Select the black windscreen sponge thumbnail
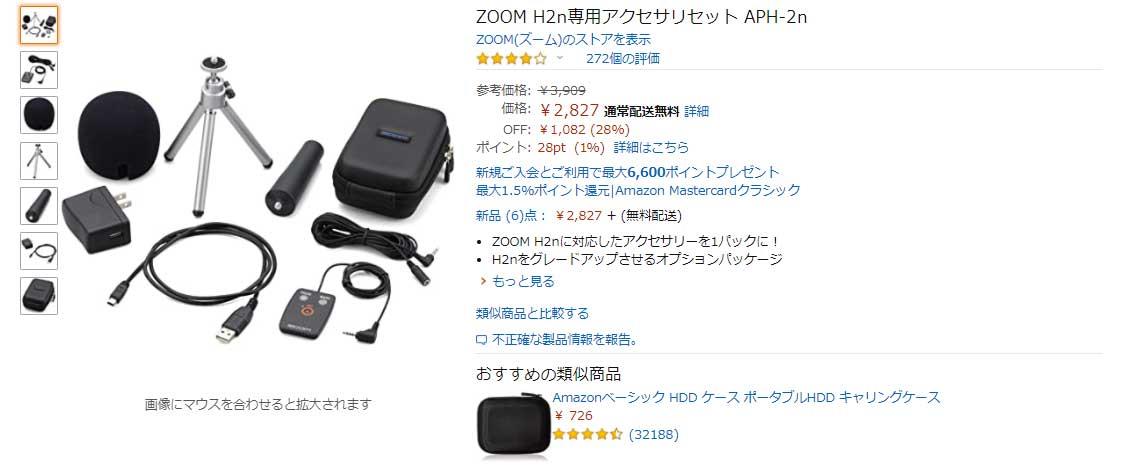The height and width of the screenshot is (475, 1122). 39,115
